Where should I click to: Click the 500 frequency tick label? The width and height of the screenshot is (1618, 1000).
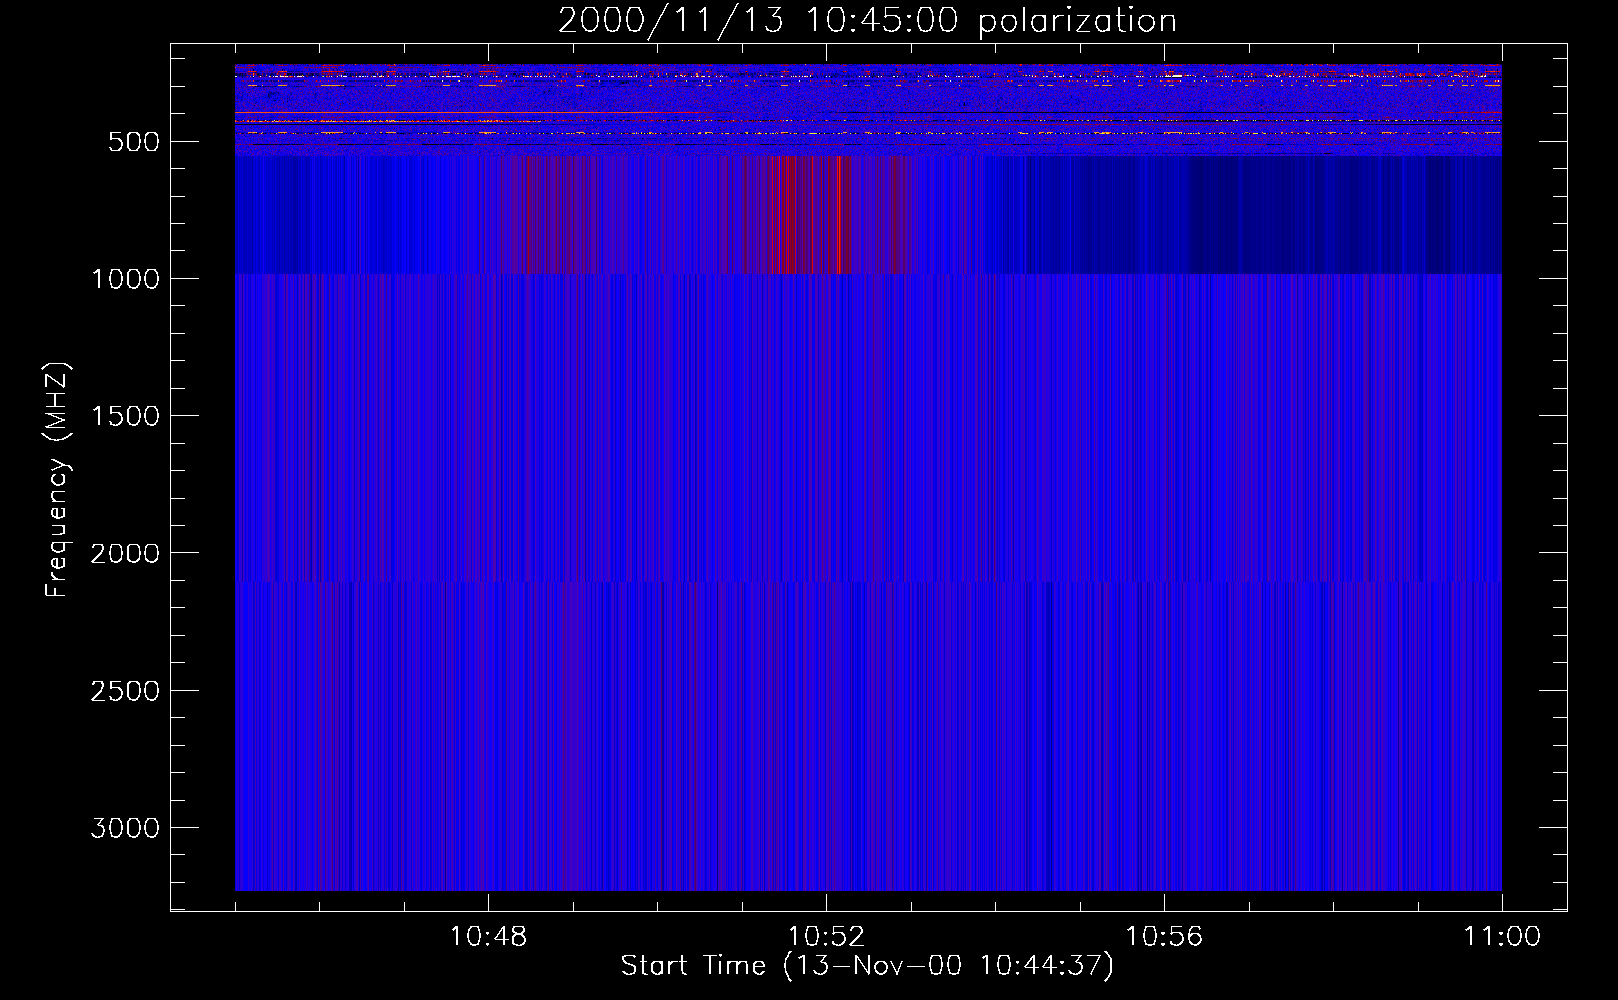point(134,142)
